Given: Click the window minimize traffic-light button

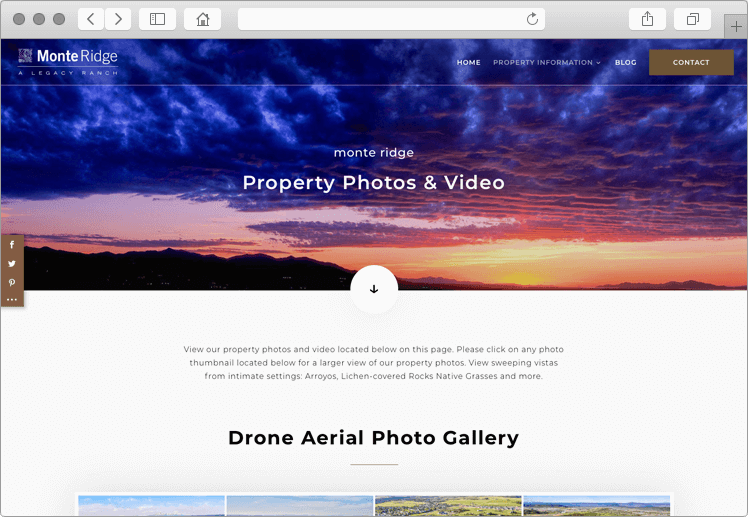Looking at the screenshot, I should click(39, 19).
